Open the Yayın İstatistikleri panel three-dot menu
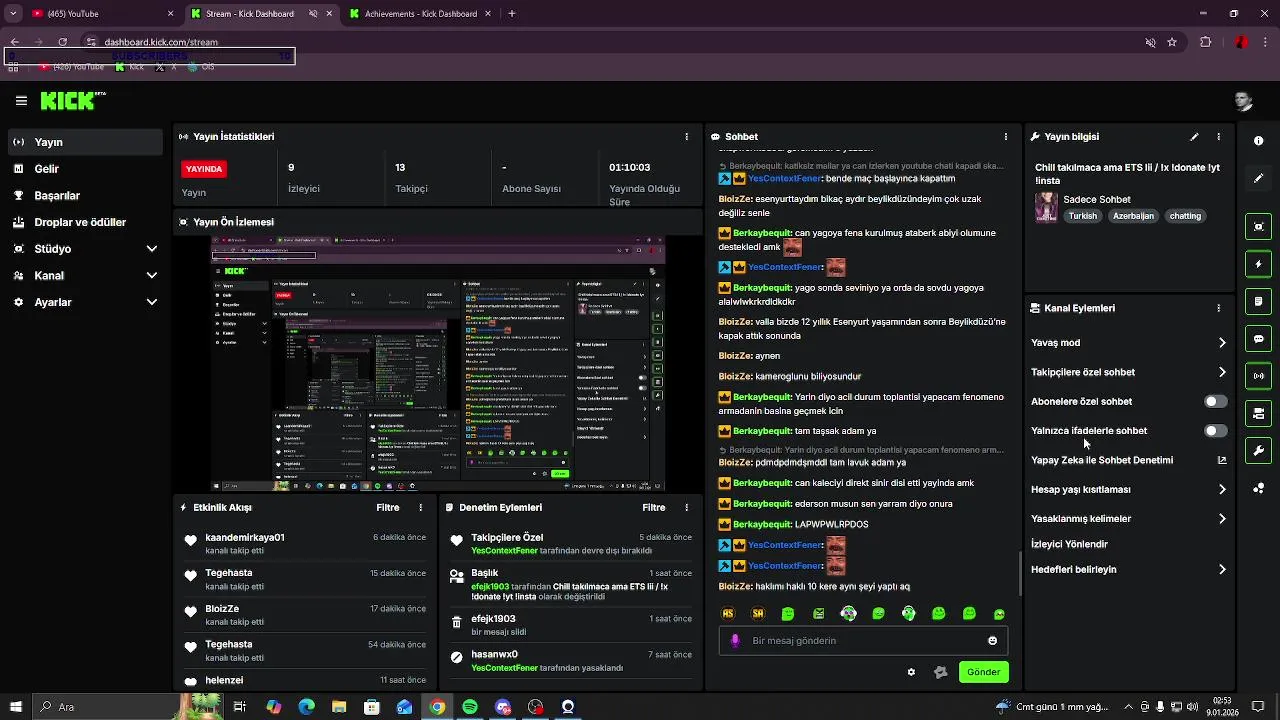Screen dimensions: 1280x720 (x=686, y=137)
